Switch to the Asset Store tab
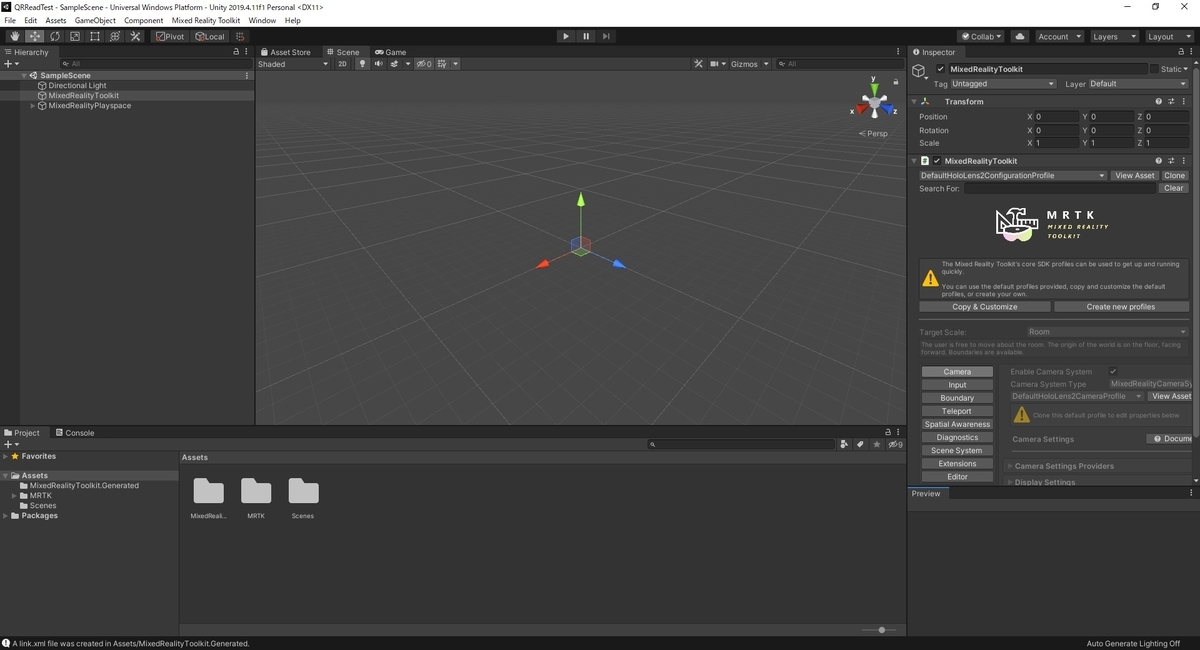Screen dimensions: 1200x650 pyautogui.click(x=285, y=52)
